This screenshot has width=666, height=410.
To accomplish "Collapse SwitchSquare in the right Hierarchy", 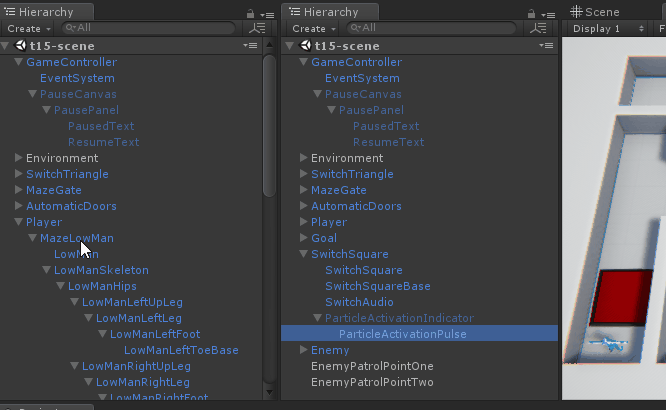I will pyautogui.click(x=303, y=254).
